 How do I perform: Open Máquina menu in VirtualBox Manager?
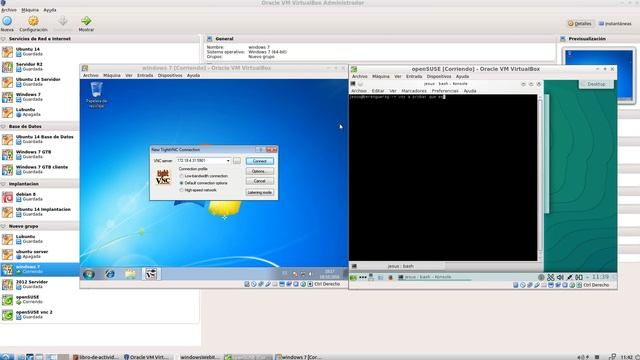(x=30, y=10)
